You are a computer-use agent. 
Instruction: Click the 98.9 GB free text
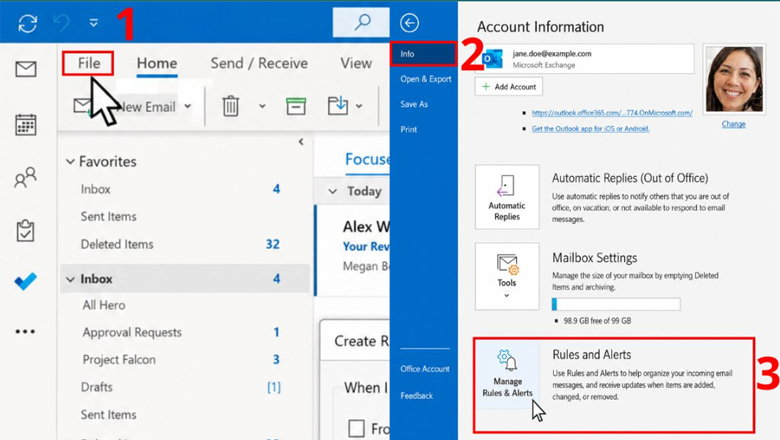click(597, 321)
